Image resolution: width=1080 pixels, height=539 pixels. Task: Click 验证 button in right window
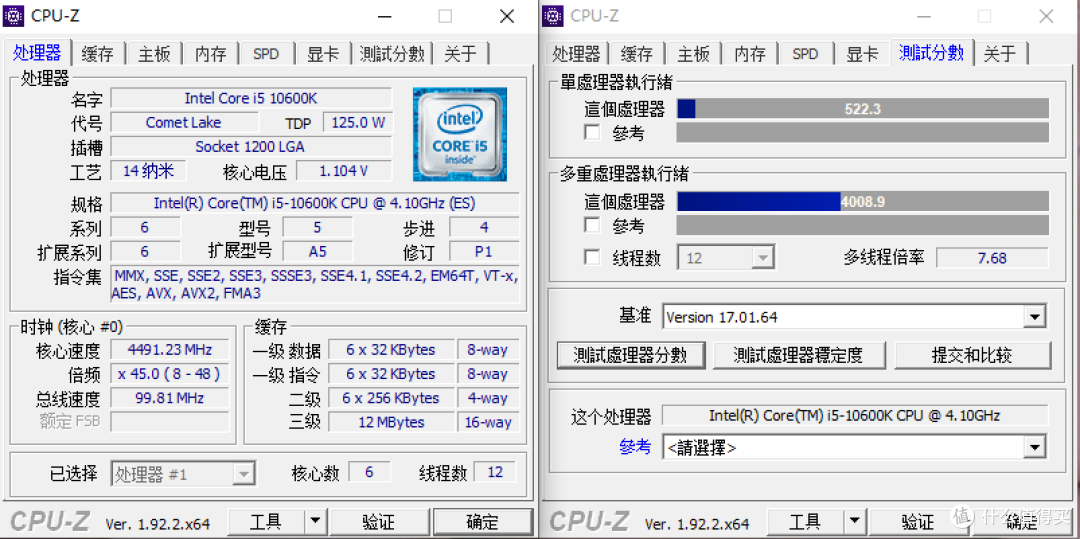click(x=918, y=521)
